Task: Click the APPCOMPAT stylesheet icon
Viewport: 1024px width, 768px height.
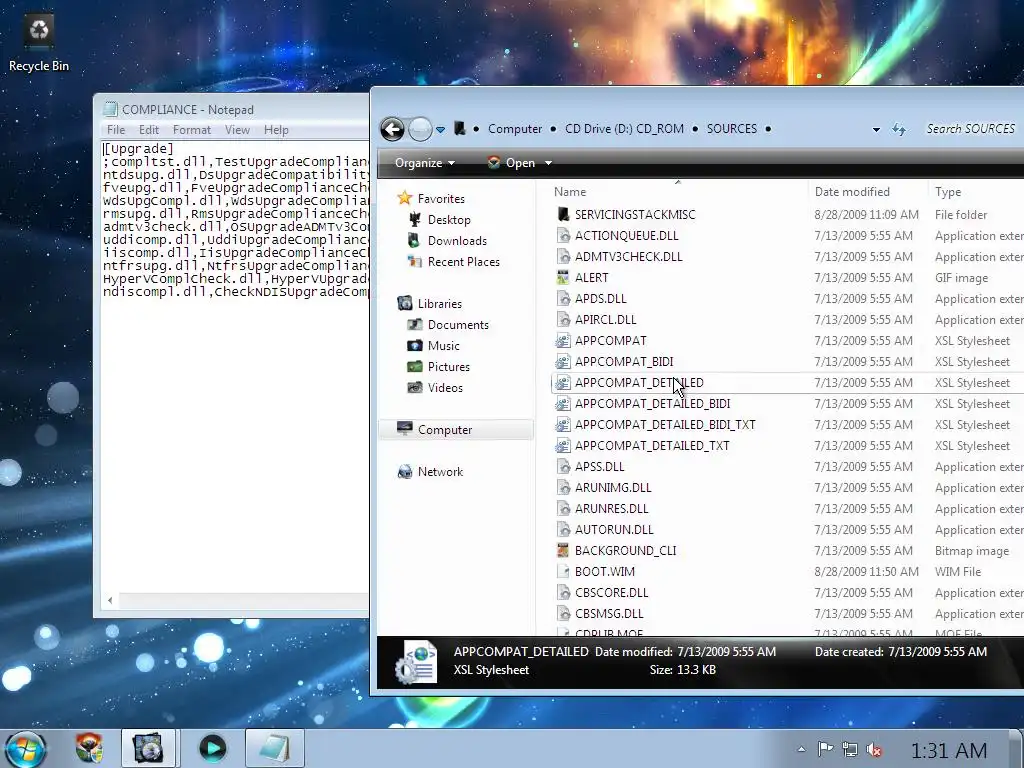Action: pos(562,340)
